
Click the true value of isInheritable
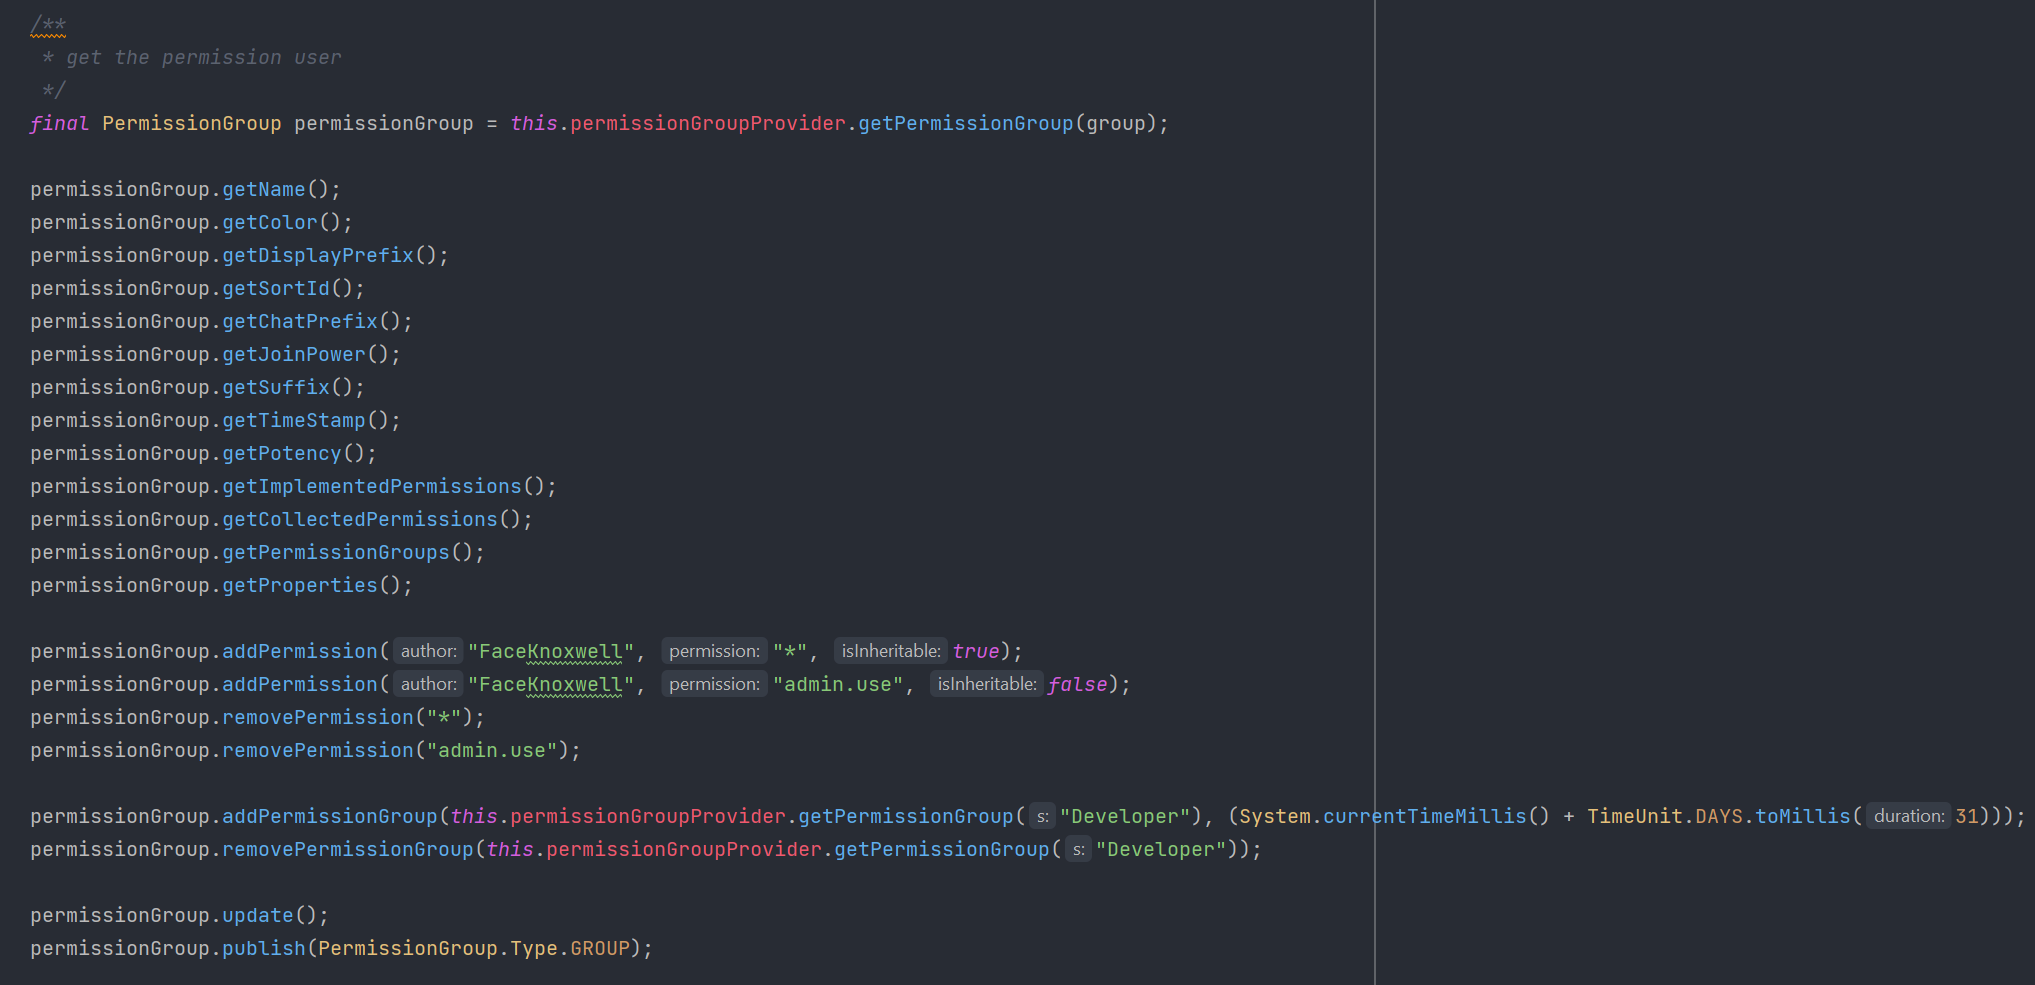tap(976, 651)
